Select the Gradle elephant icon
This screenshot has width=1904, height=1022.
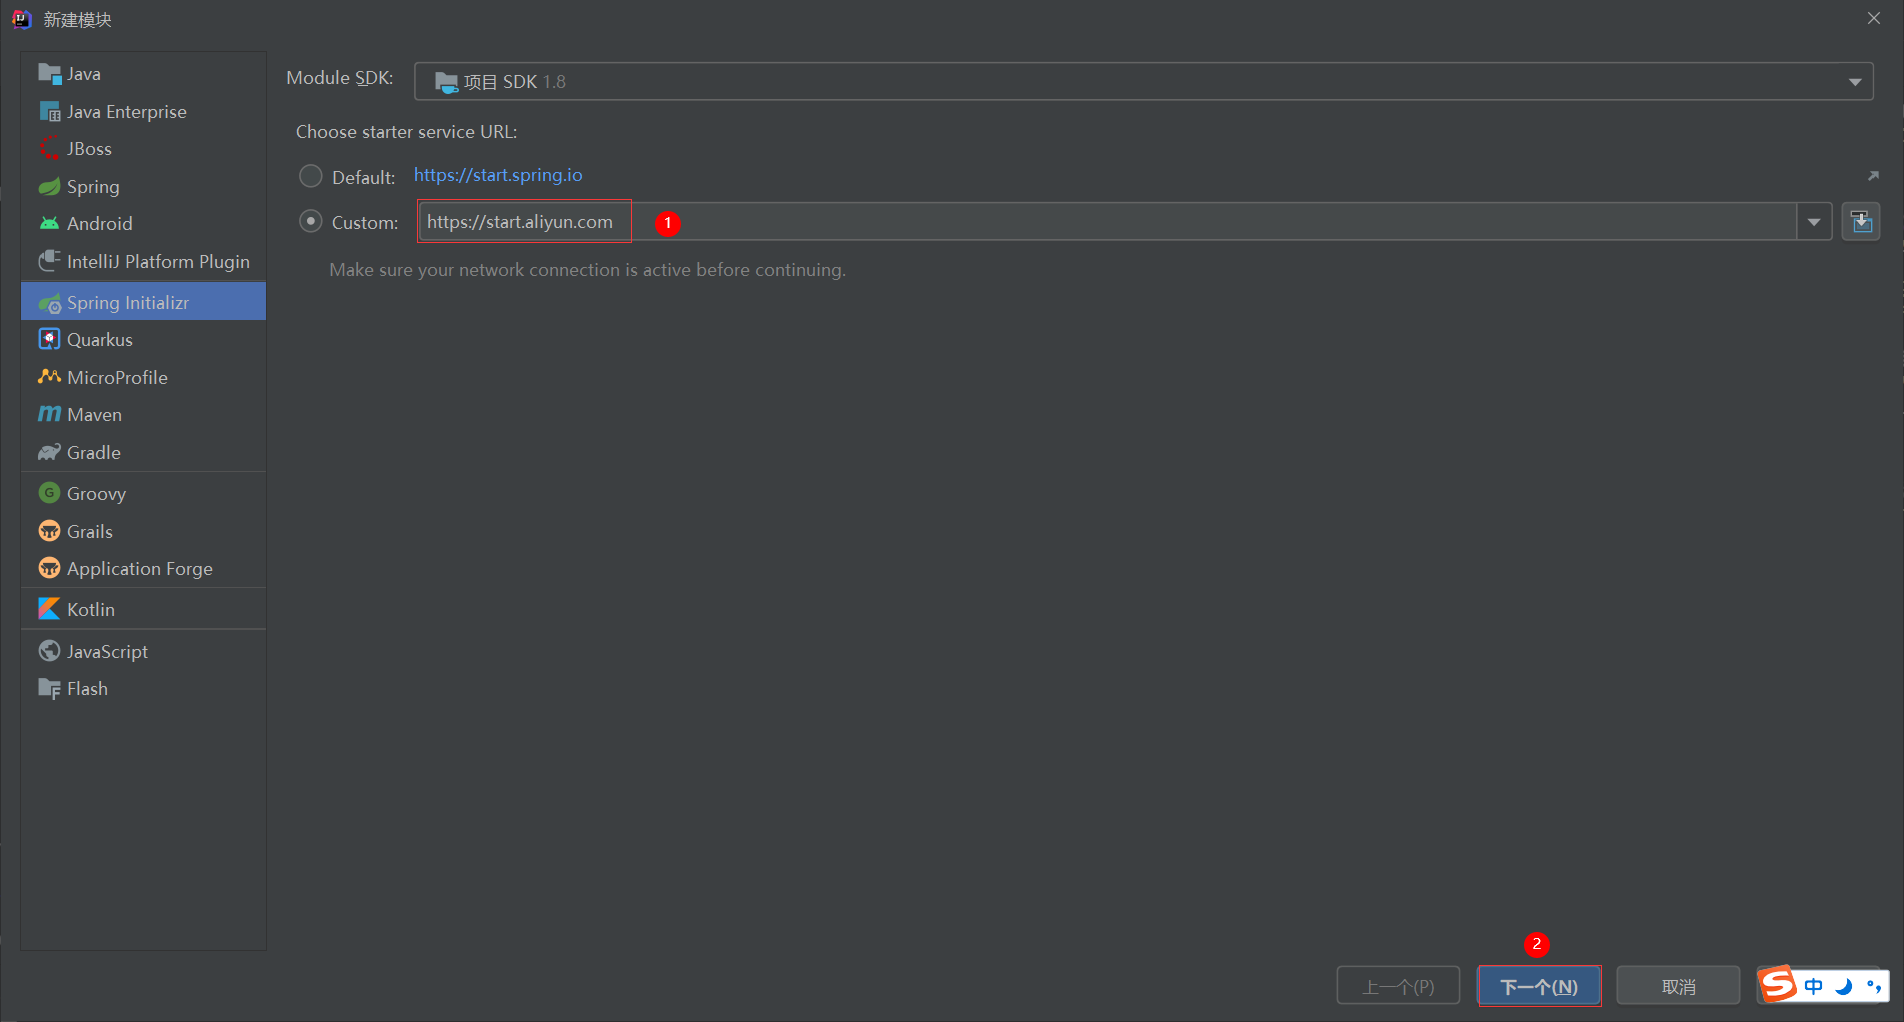(x=49, y=453)
